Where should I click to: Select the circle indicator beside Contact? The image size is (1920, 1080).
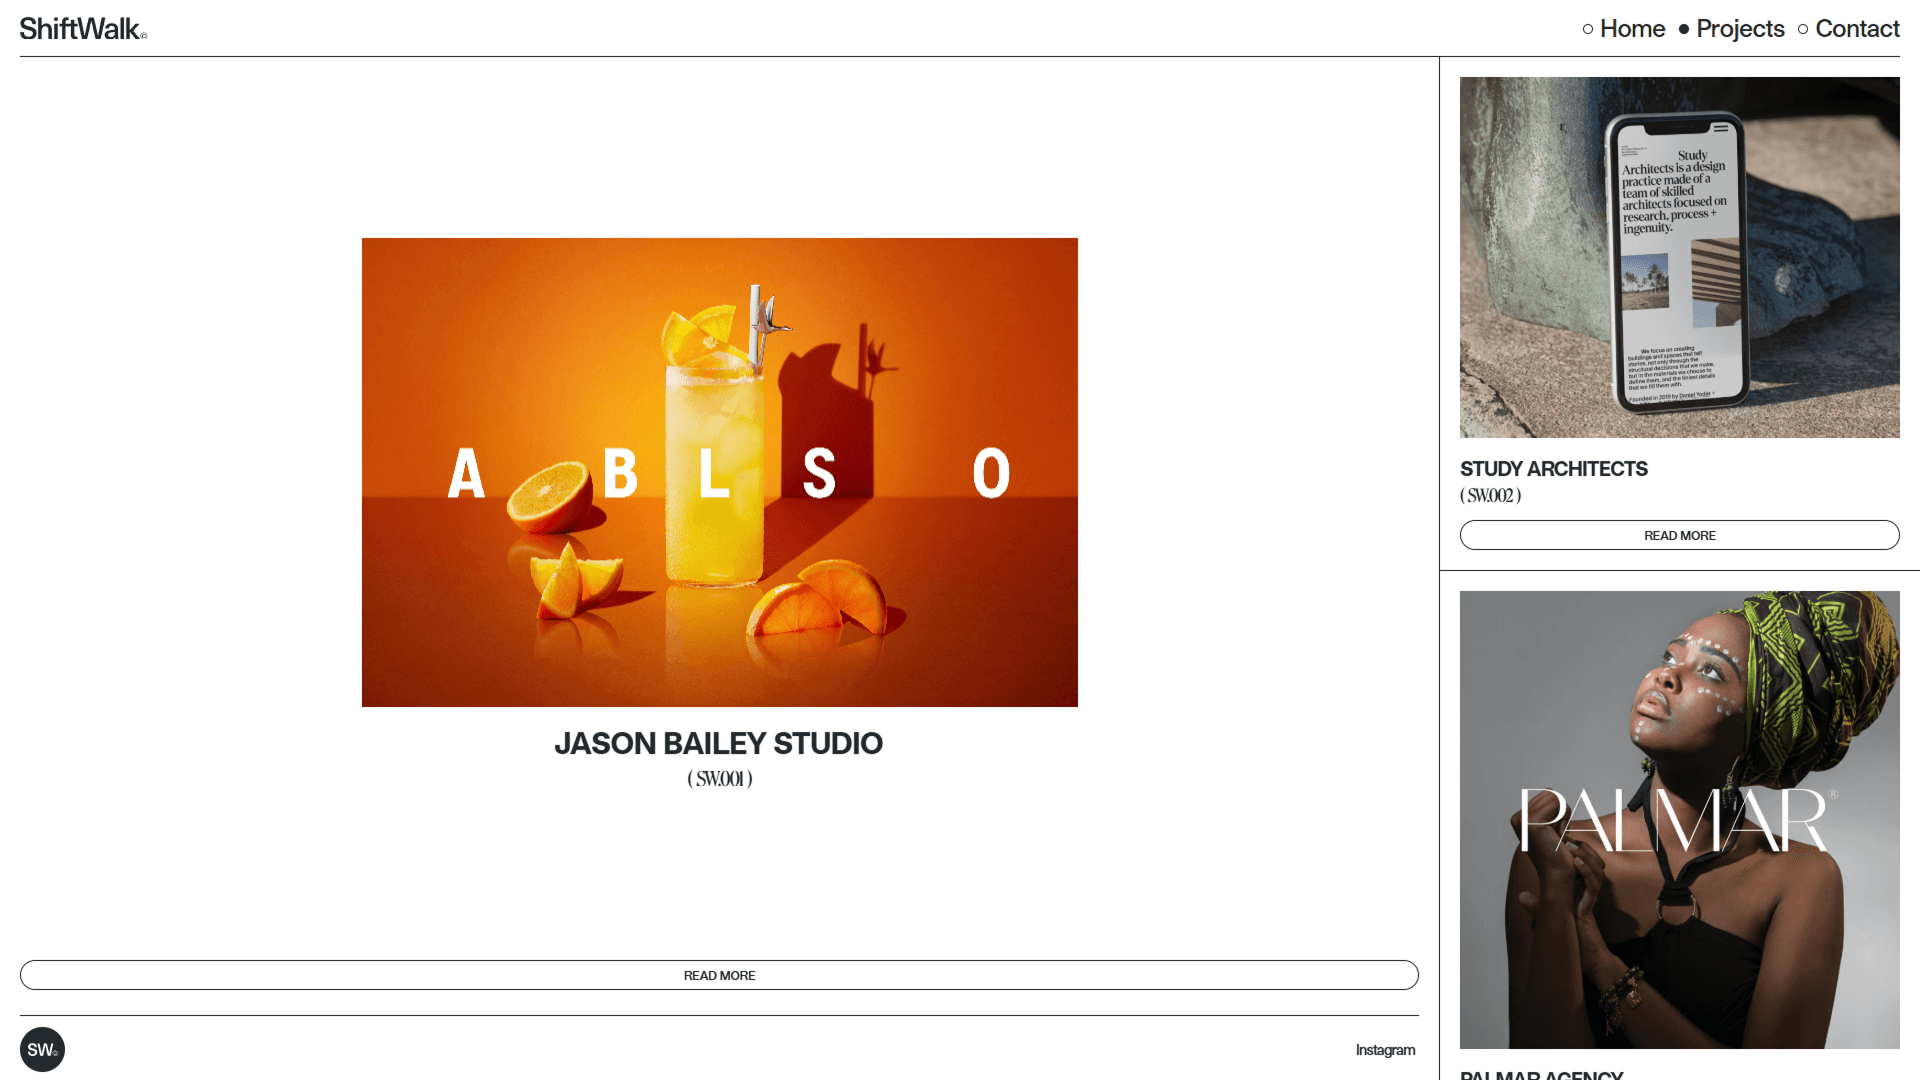coord(1803,29)
